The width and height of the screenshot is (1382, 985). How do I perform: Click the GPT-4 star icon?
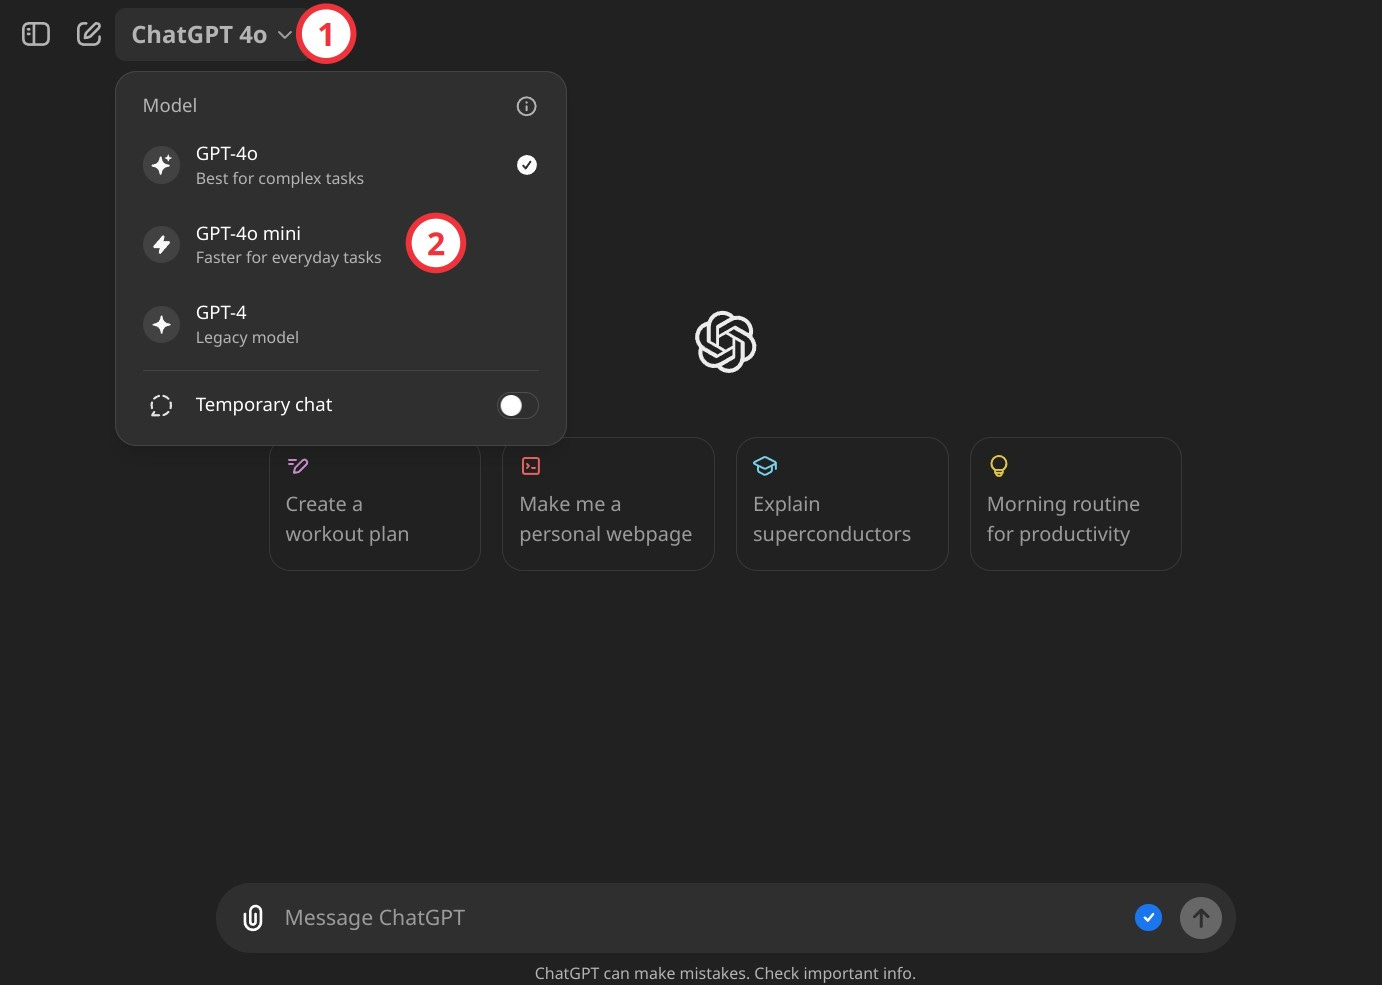[161, 324]
